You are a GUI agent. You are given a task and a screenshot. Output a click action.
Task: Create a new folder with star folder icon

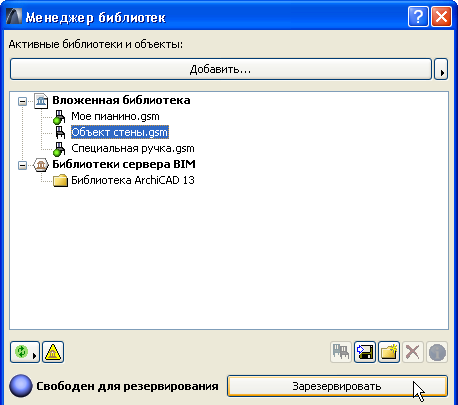(389, 352)
